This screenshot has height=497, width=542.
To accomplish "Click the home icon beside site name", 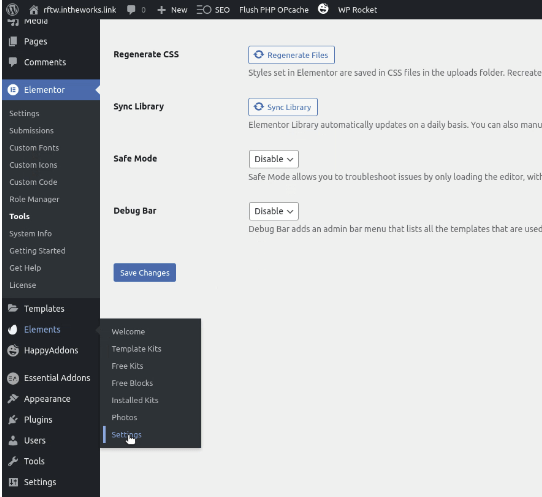I will click(34, 10).
